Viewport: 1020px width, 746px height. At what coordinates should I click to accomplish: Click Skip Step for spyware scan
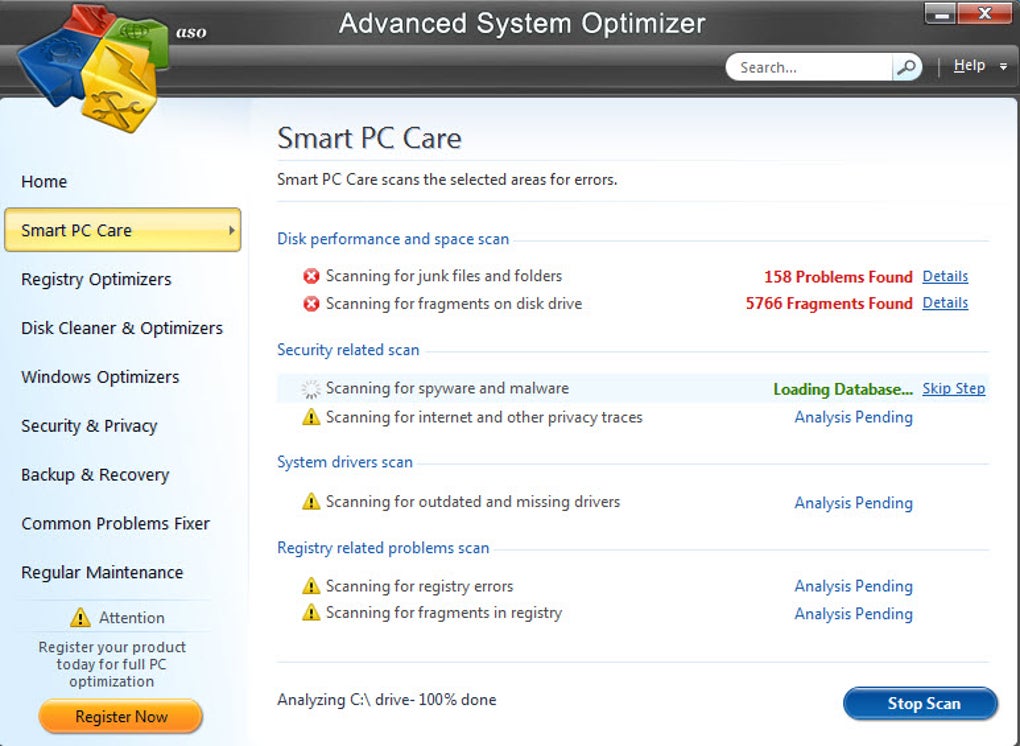pyautogui.click(x=953, y=389)
